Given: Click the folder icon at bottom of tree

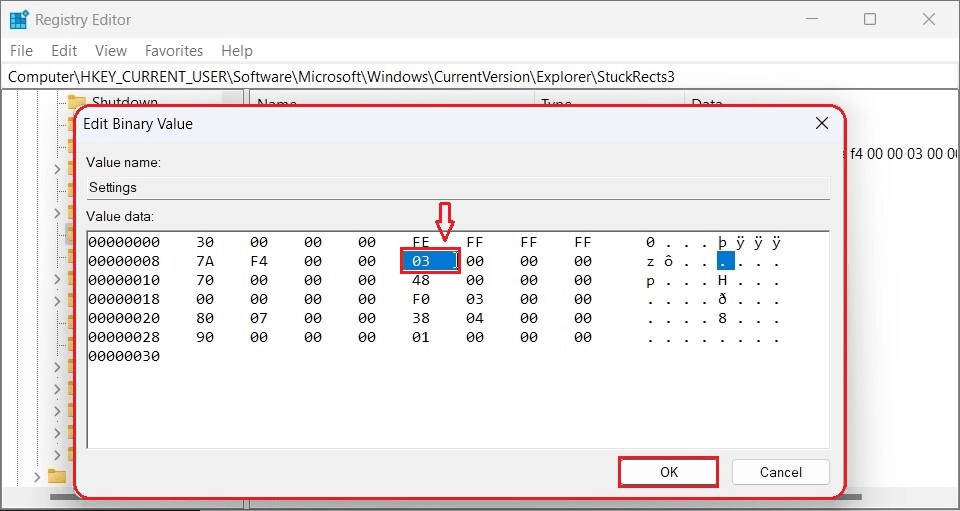Looking at the screenshot, I should (x=58, y=477).
